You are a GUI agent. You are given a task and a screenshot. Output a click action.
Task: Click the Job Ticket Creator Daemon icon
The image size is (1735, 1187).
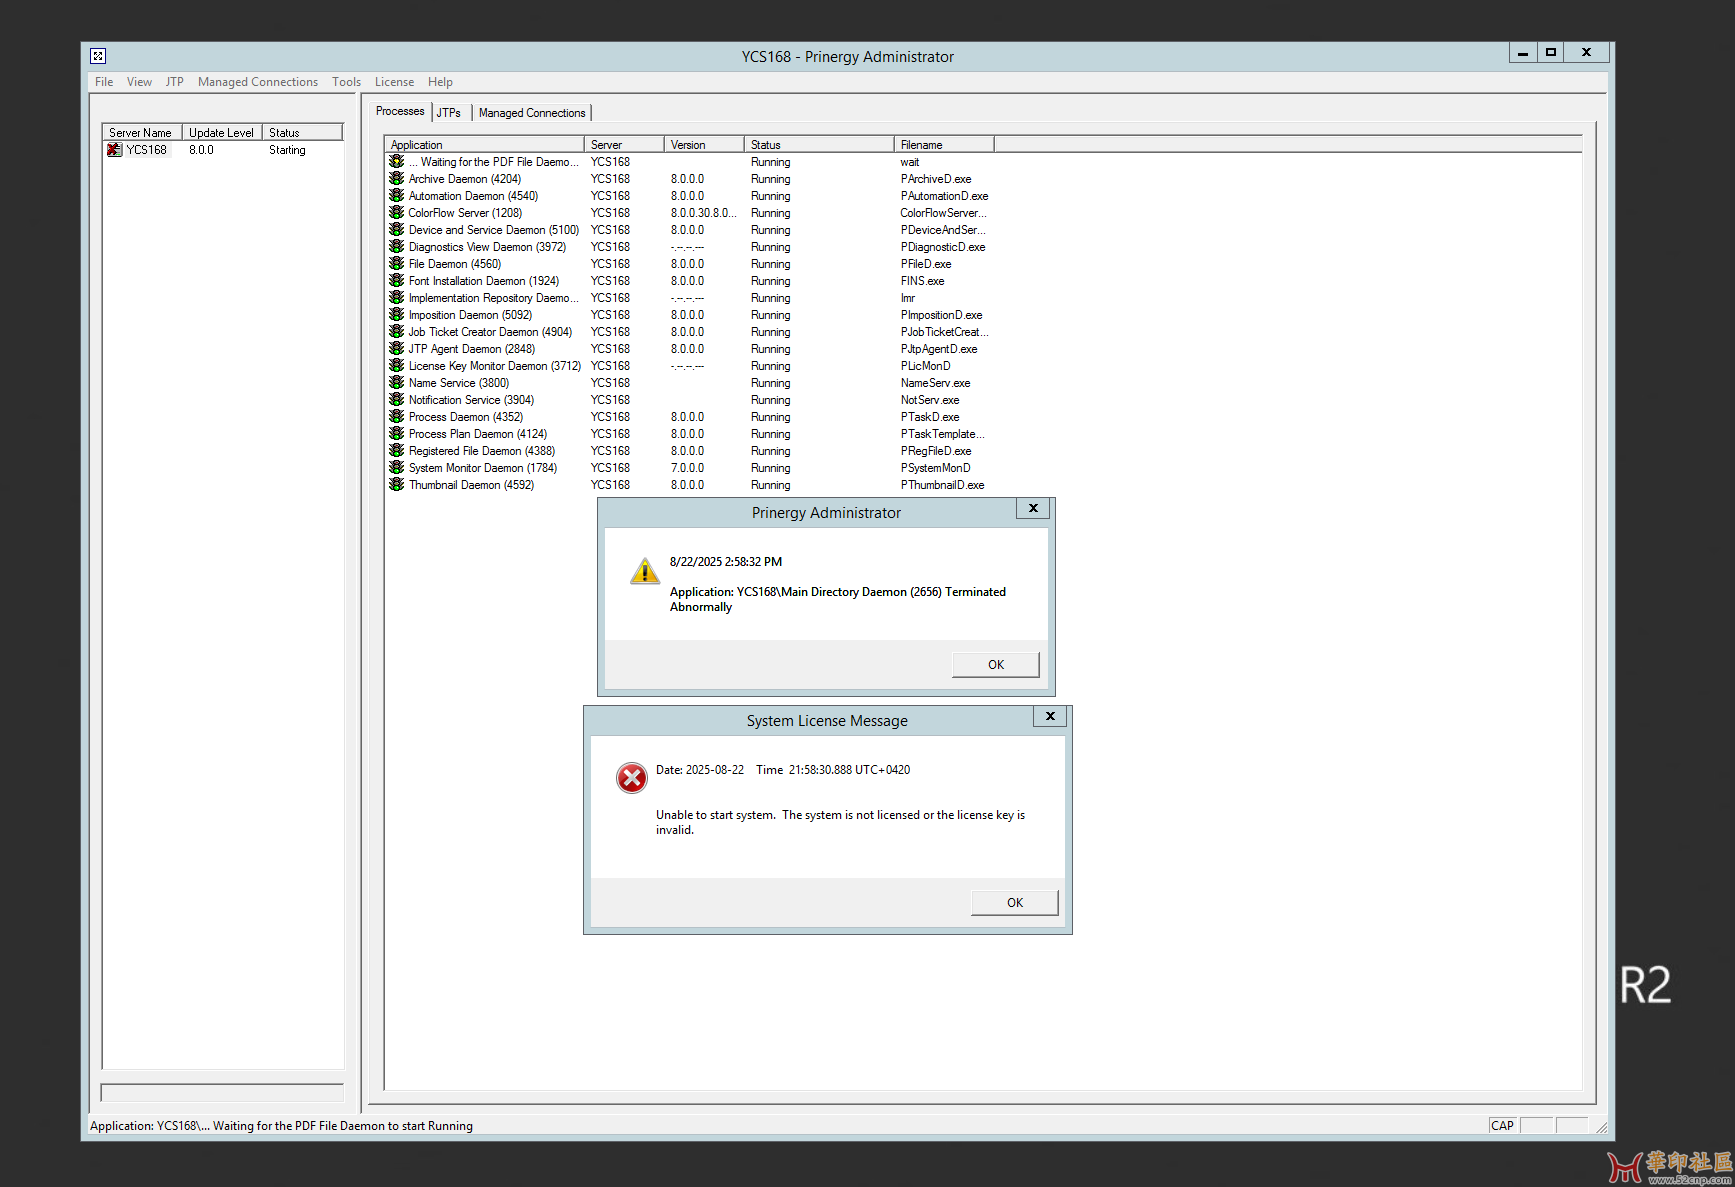pyautogui.click(x=397, y=332)
